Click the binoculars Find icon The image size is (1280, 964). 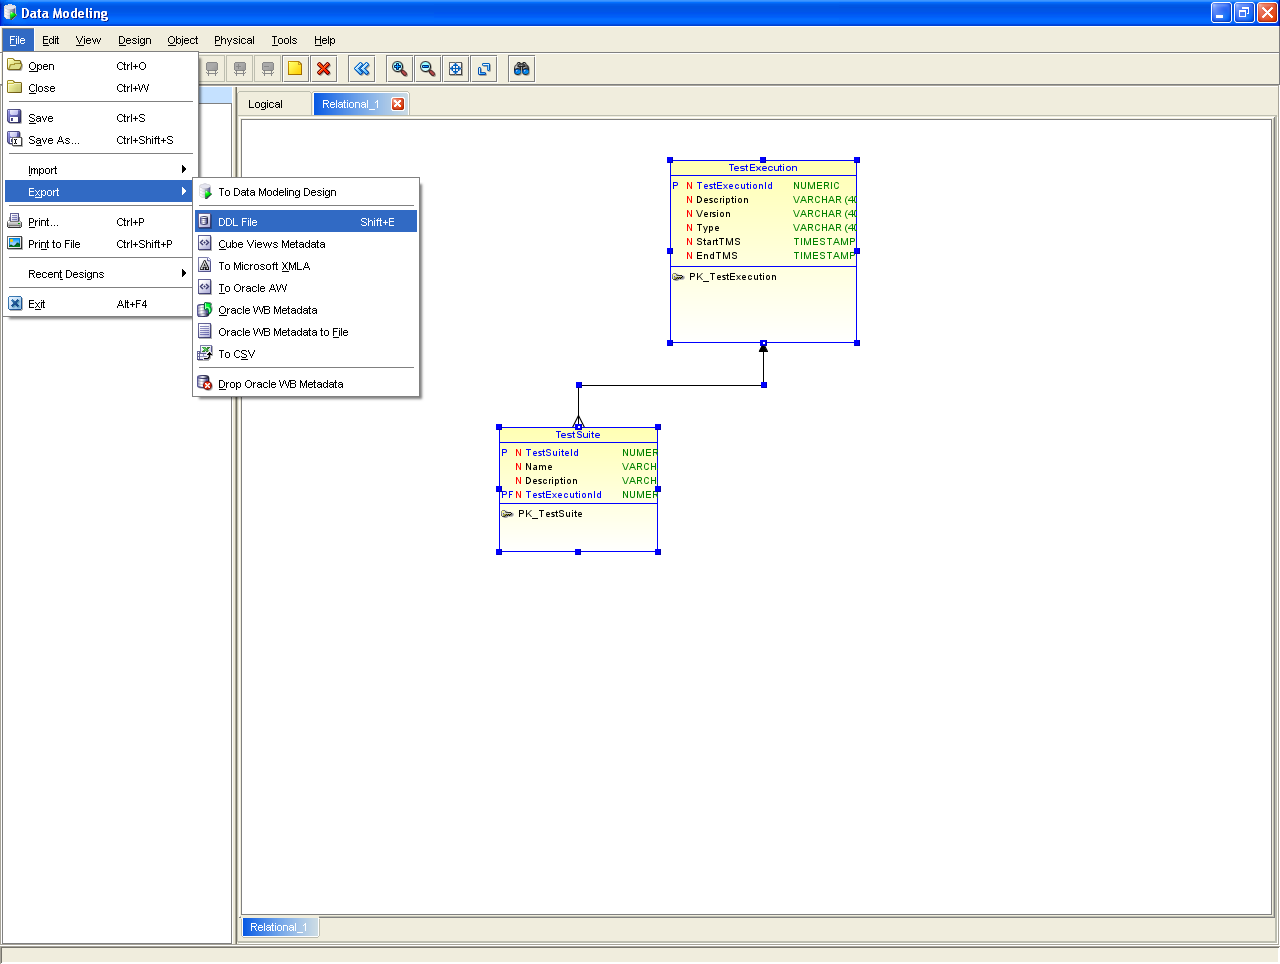click(521, 68)
